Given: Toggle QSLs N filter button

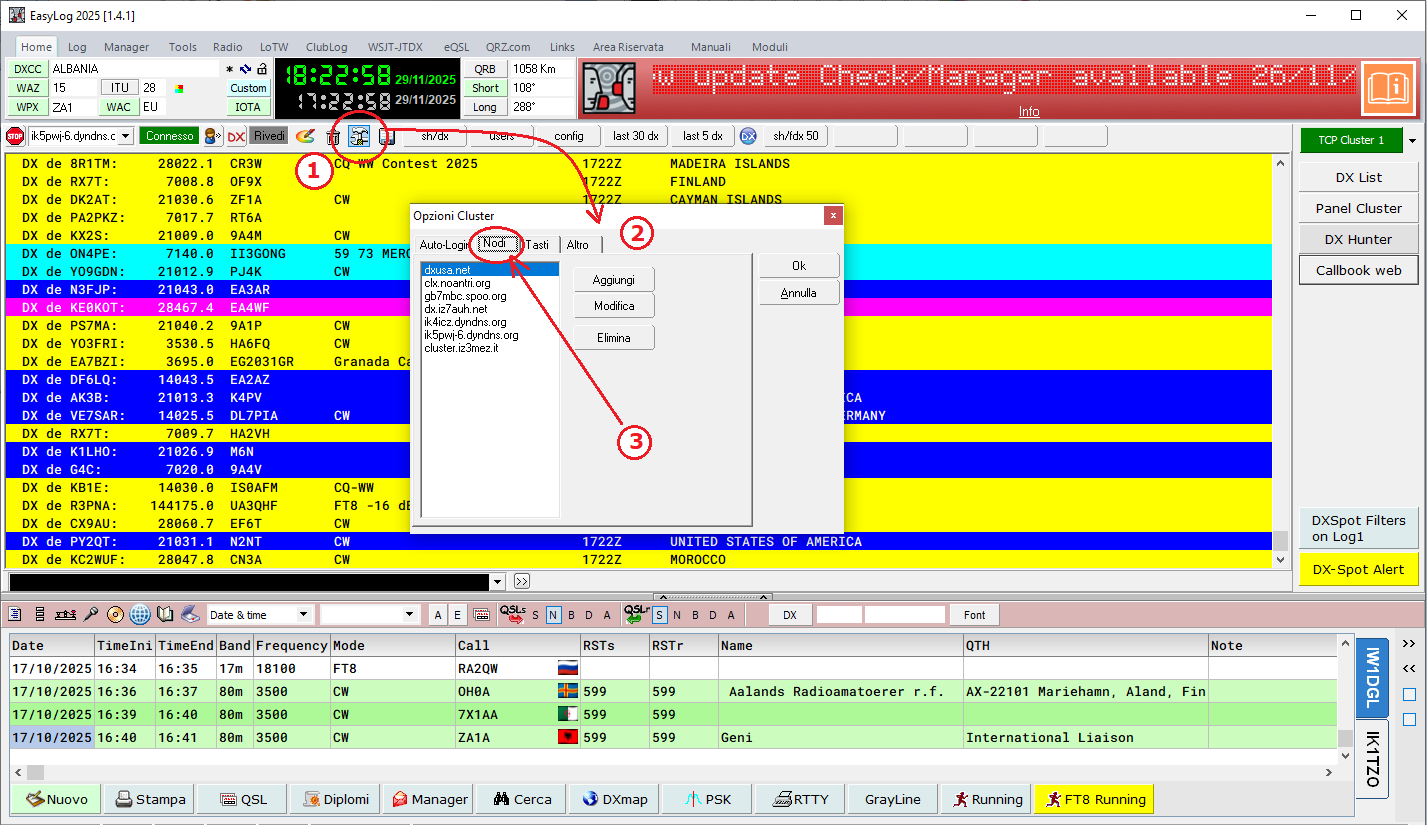Looking at the screenshot, I should point(553,615).
